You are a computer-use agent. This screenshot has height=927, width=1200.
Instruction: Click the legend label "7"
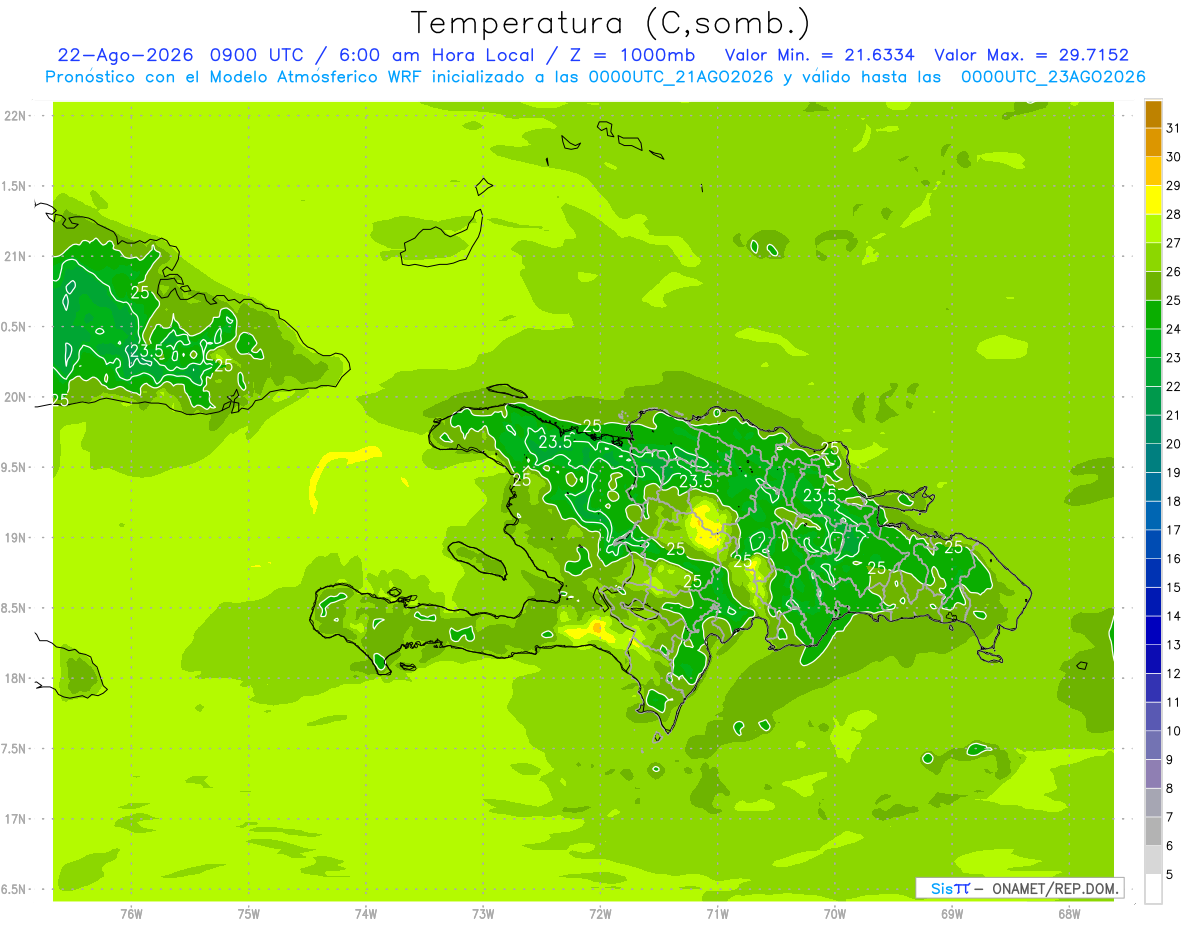pyautogui.click(x=1170, y=817)
